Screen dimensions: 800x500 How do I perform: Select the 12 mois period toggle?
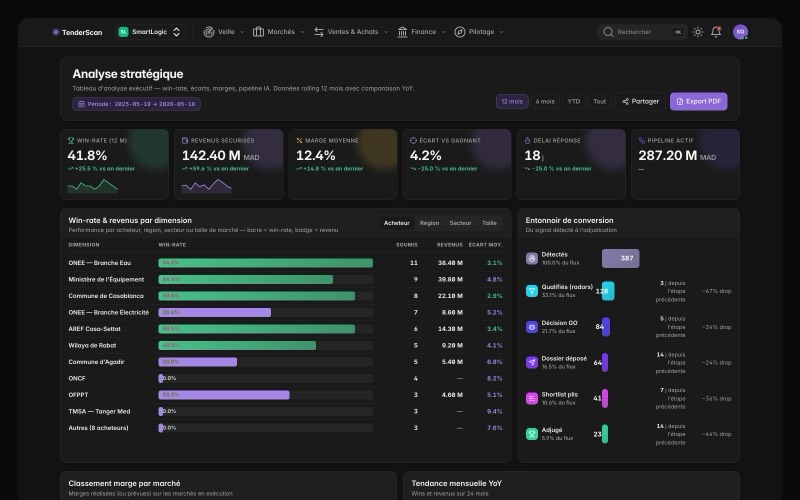click(512, 102)
